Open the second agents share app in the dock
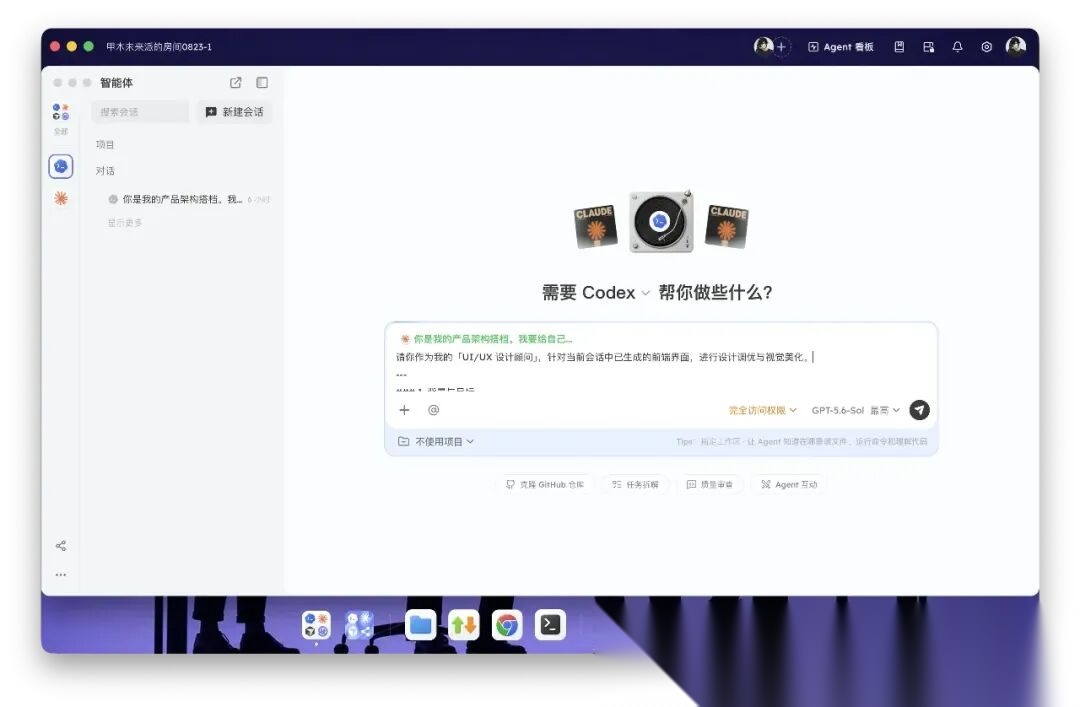Viewport: 1080px width, 707px height. click(x=359, y=625)
